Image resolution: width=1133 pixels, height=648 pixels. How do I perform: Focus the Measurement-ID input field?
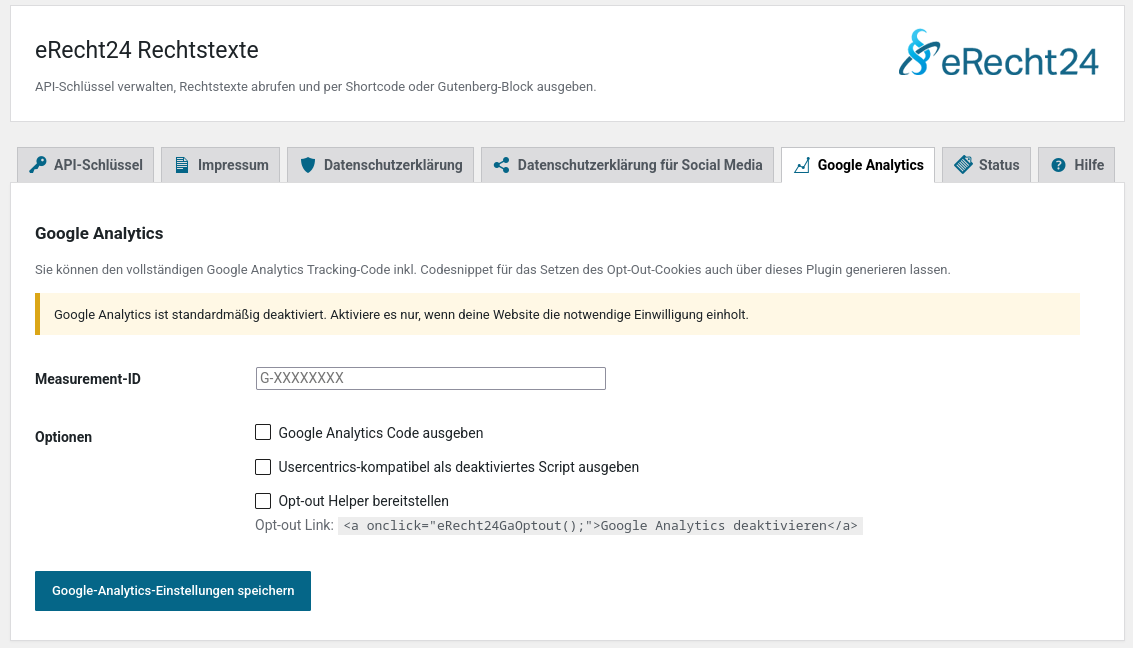pos(431,379)
